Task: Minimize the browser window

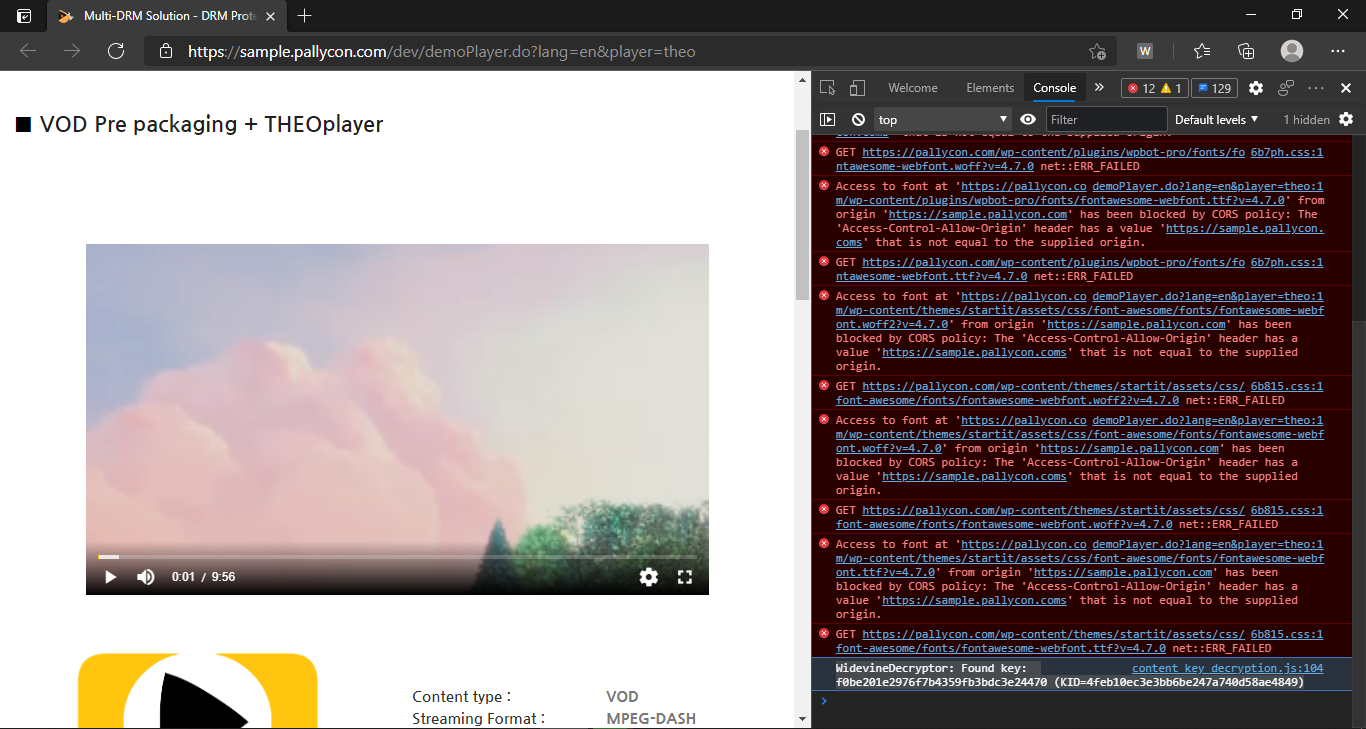Action: click(x=1251, y=15)
